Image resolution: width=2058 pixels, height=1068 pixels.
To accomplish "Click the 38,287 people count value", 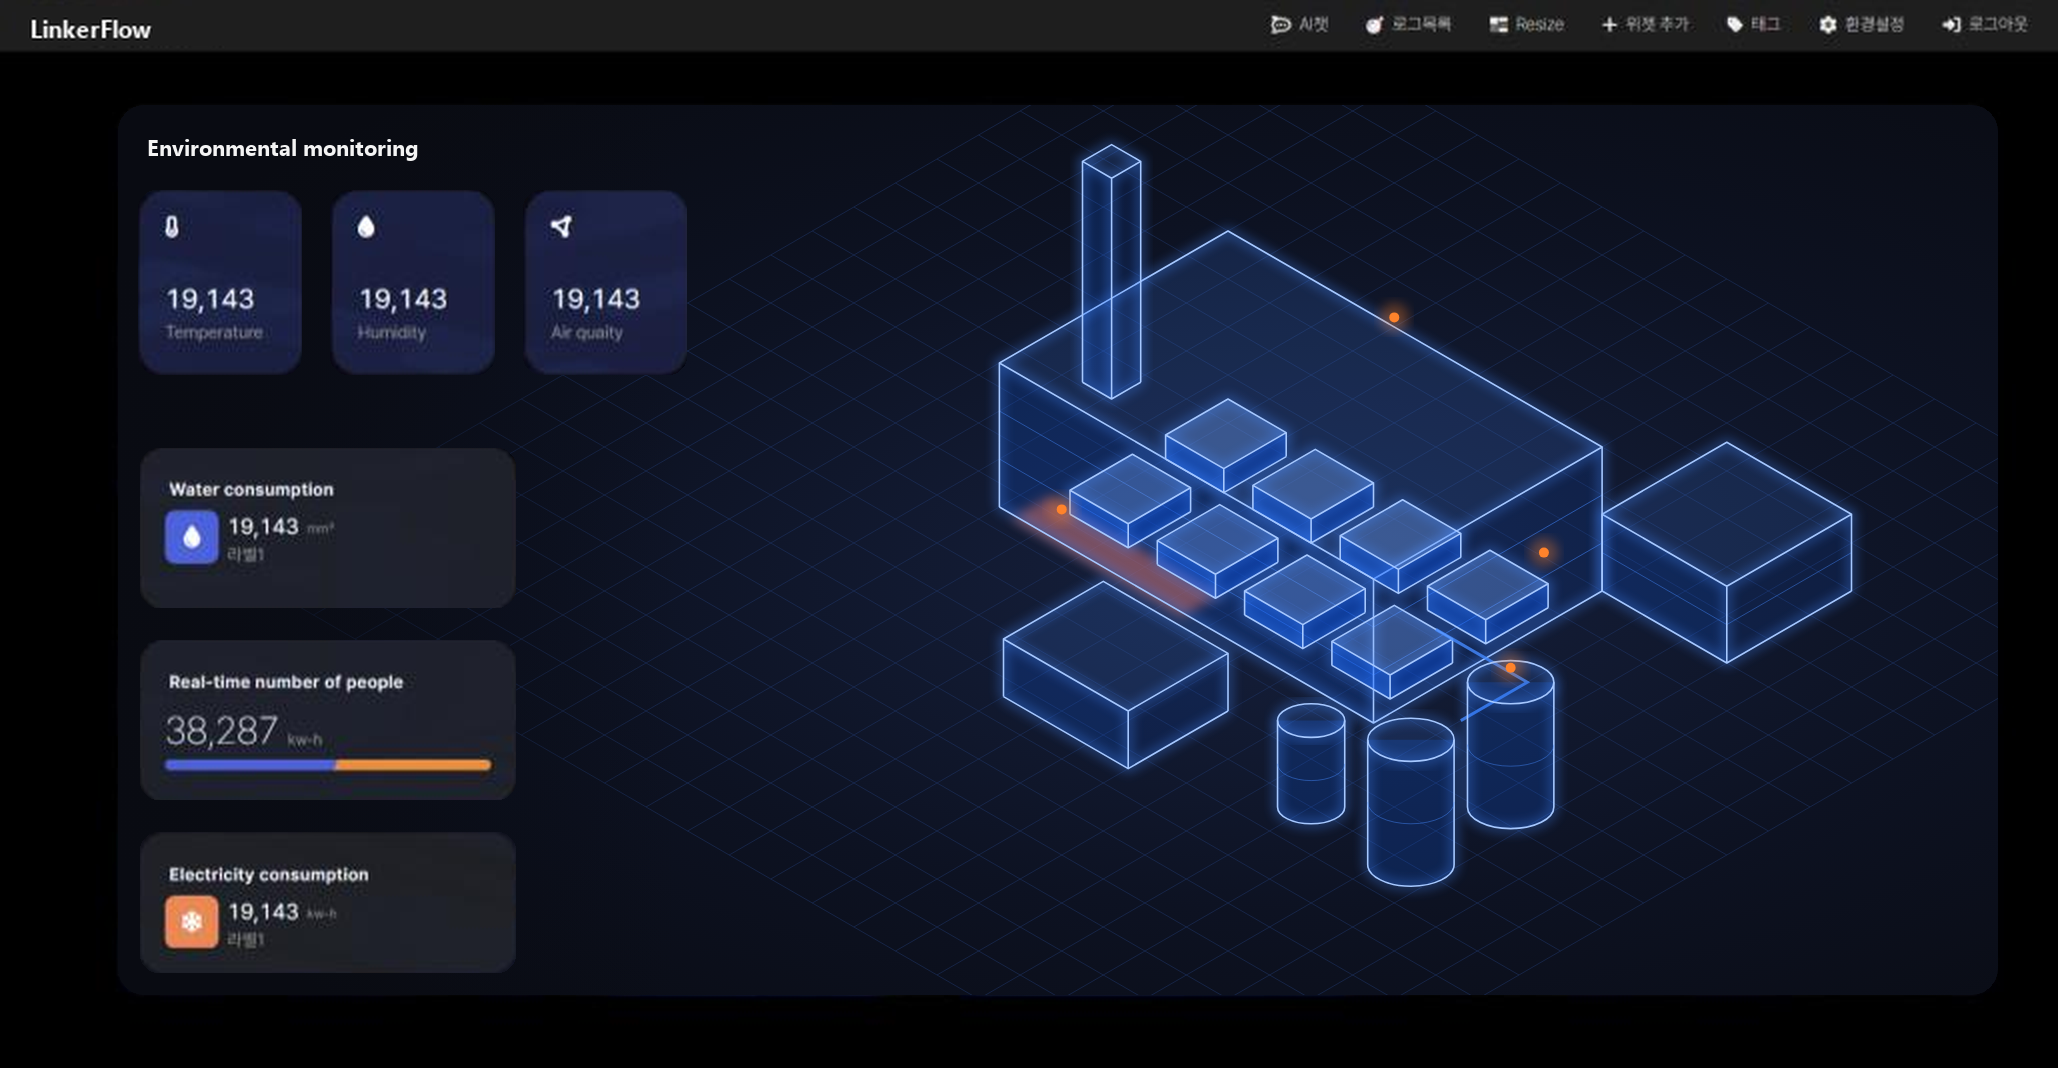I will 221,731.
